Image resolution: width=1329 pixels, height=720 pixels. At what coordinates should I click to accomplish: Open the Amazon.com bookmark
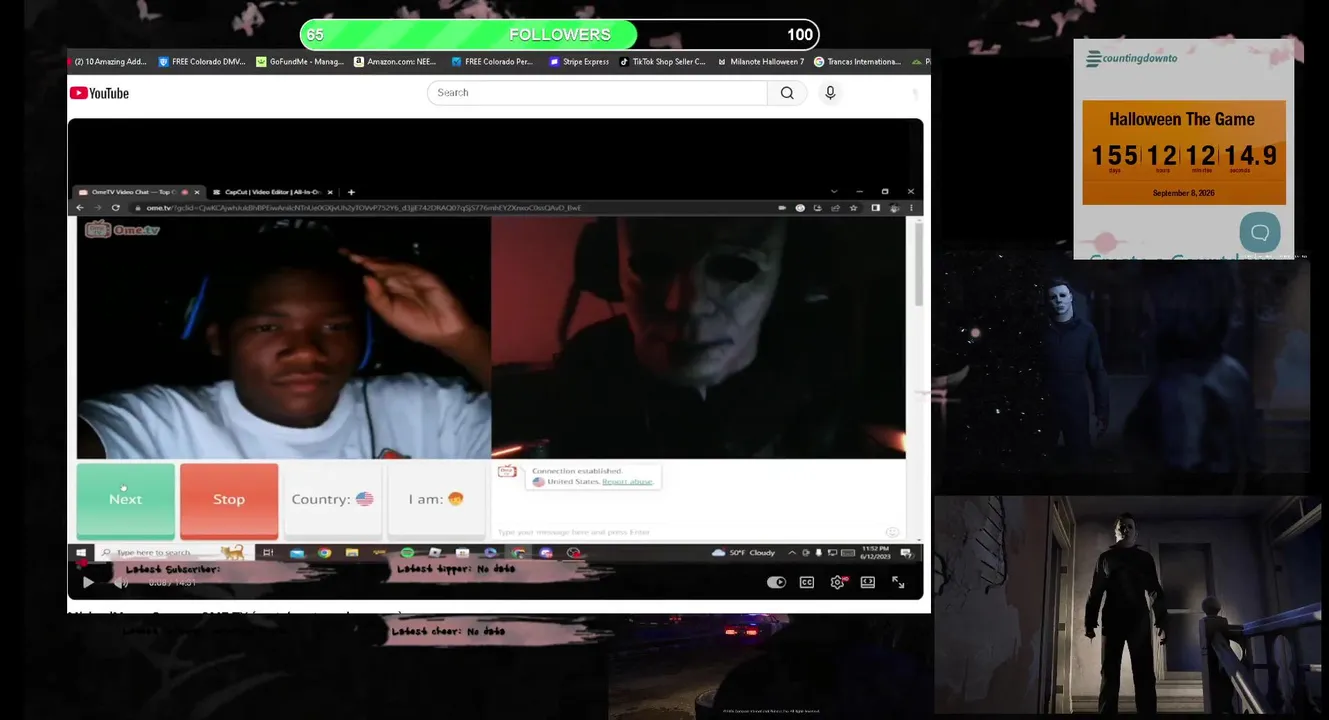tap(395, 62)
